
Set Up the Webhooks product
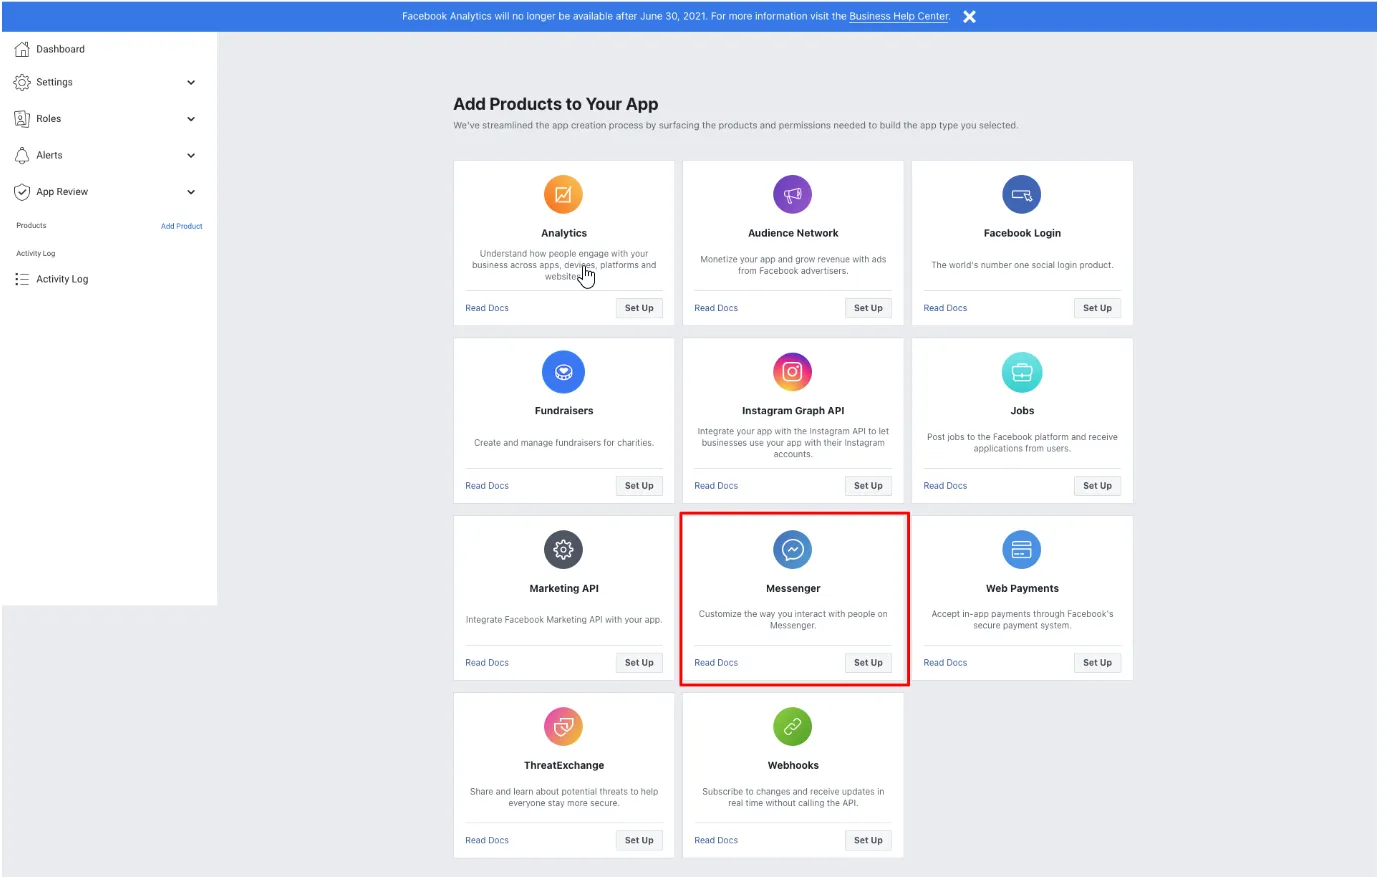pos(868,840)
